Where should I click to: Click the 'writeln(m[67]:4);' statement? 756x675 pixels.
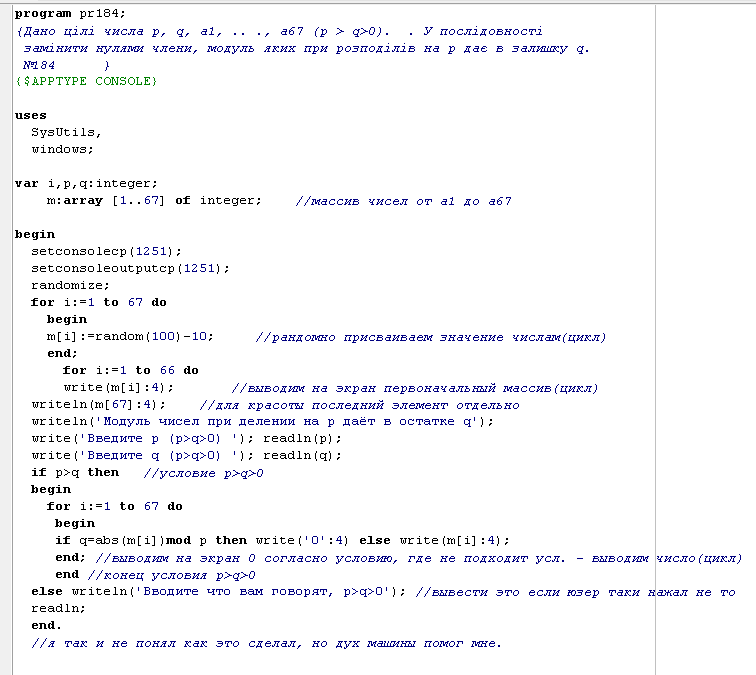point(98,404)
